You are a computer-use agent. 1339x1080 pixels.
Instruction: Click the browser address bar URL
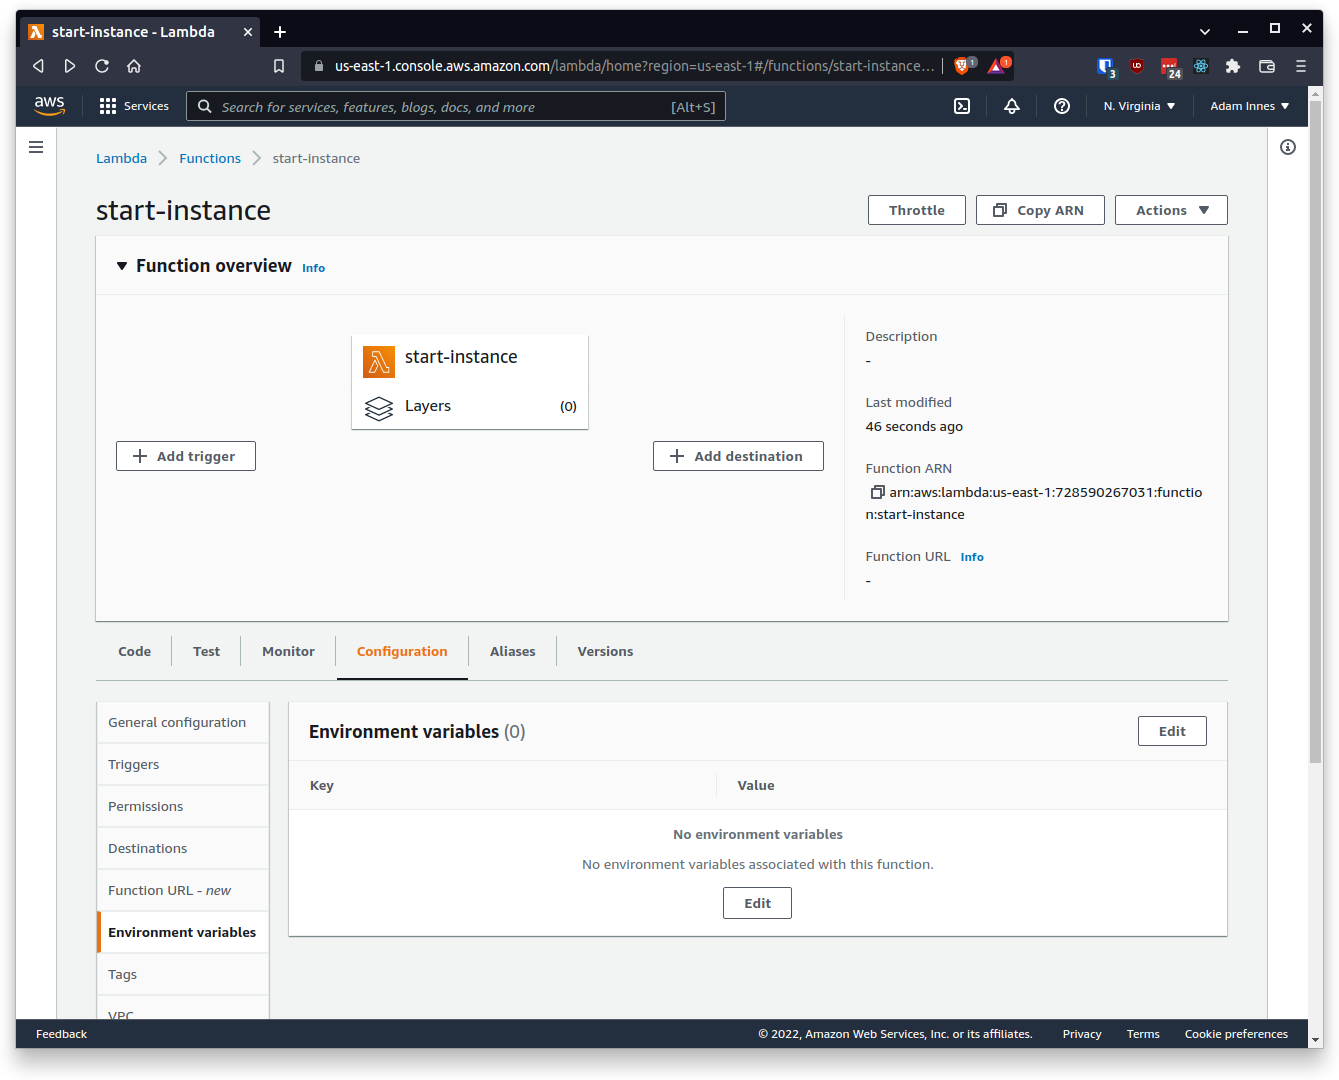[x=634, y=66]
